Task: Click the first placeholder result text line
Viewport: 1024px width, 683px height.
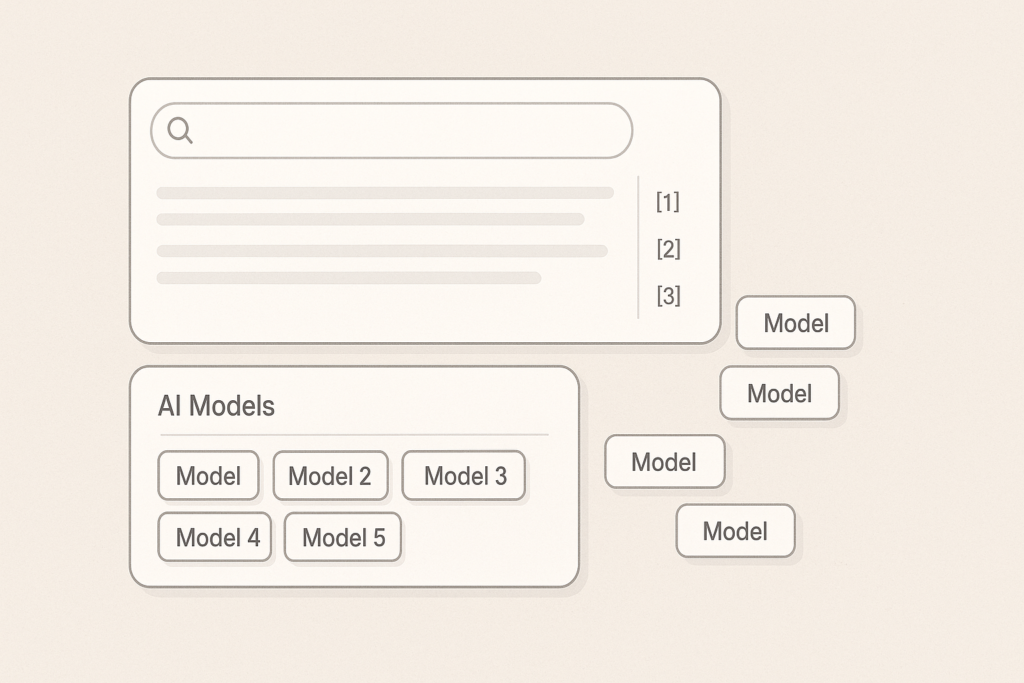Action: [x=385, y=193]
